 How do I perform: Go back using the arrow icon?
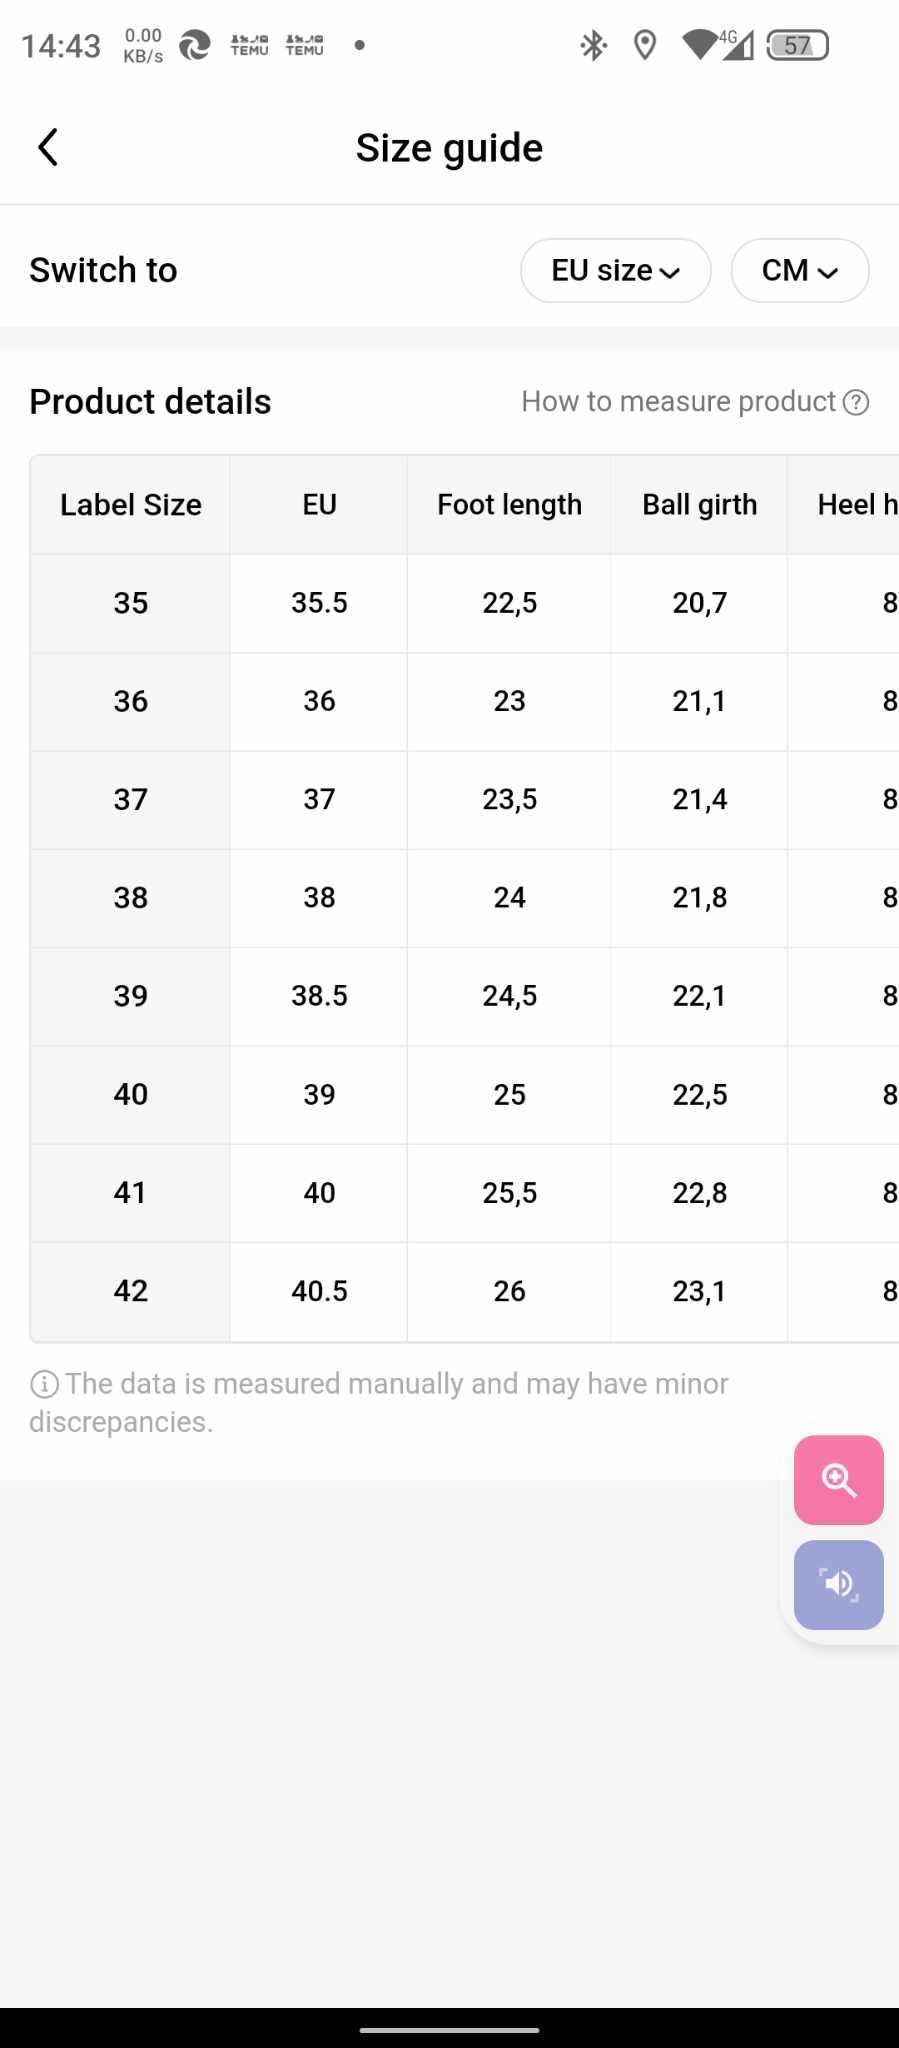[x=47, y=147]
